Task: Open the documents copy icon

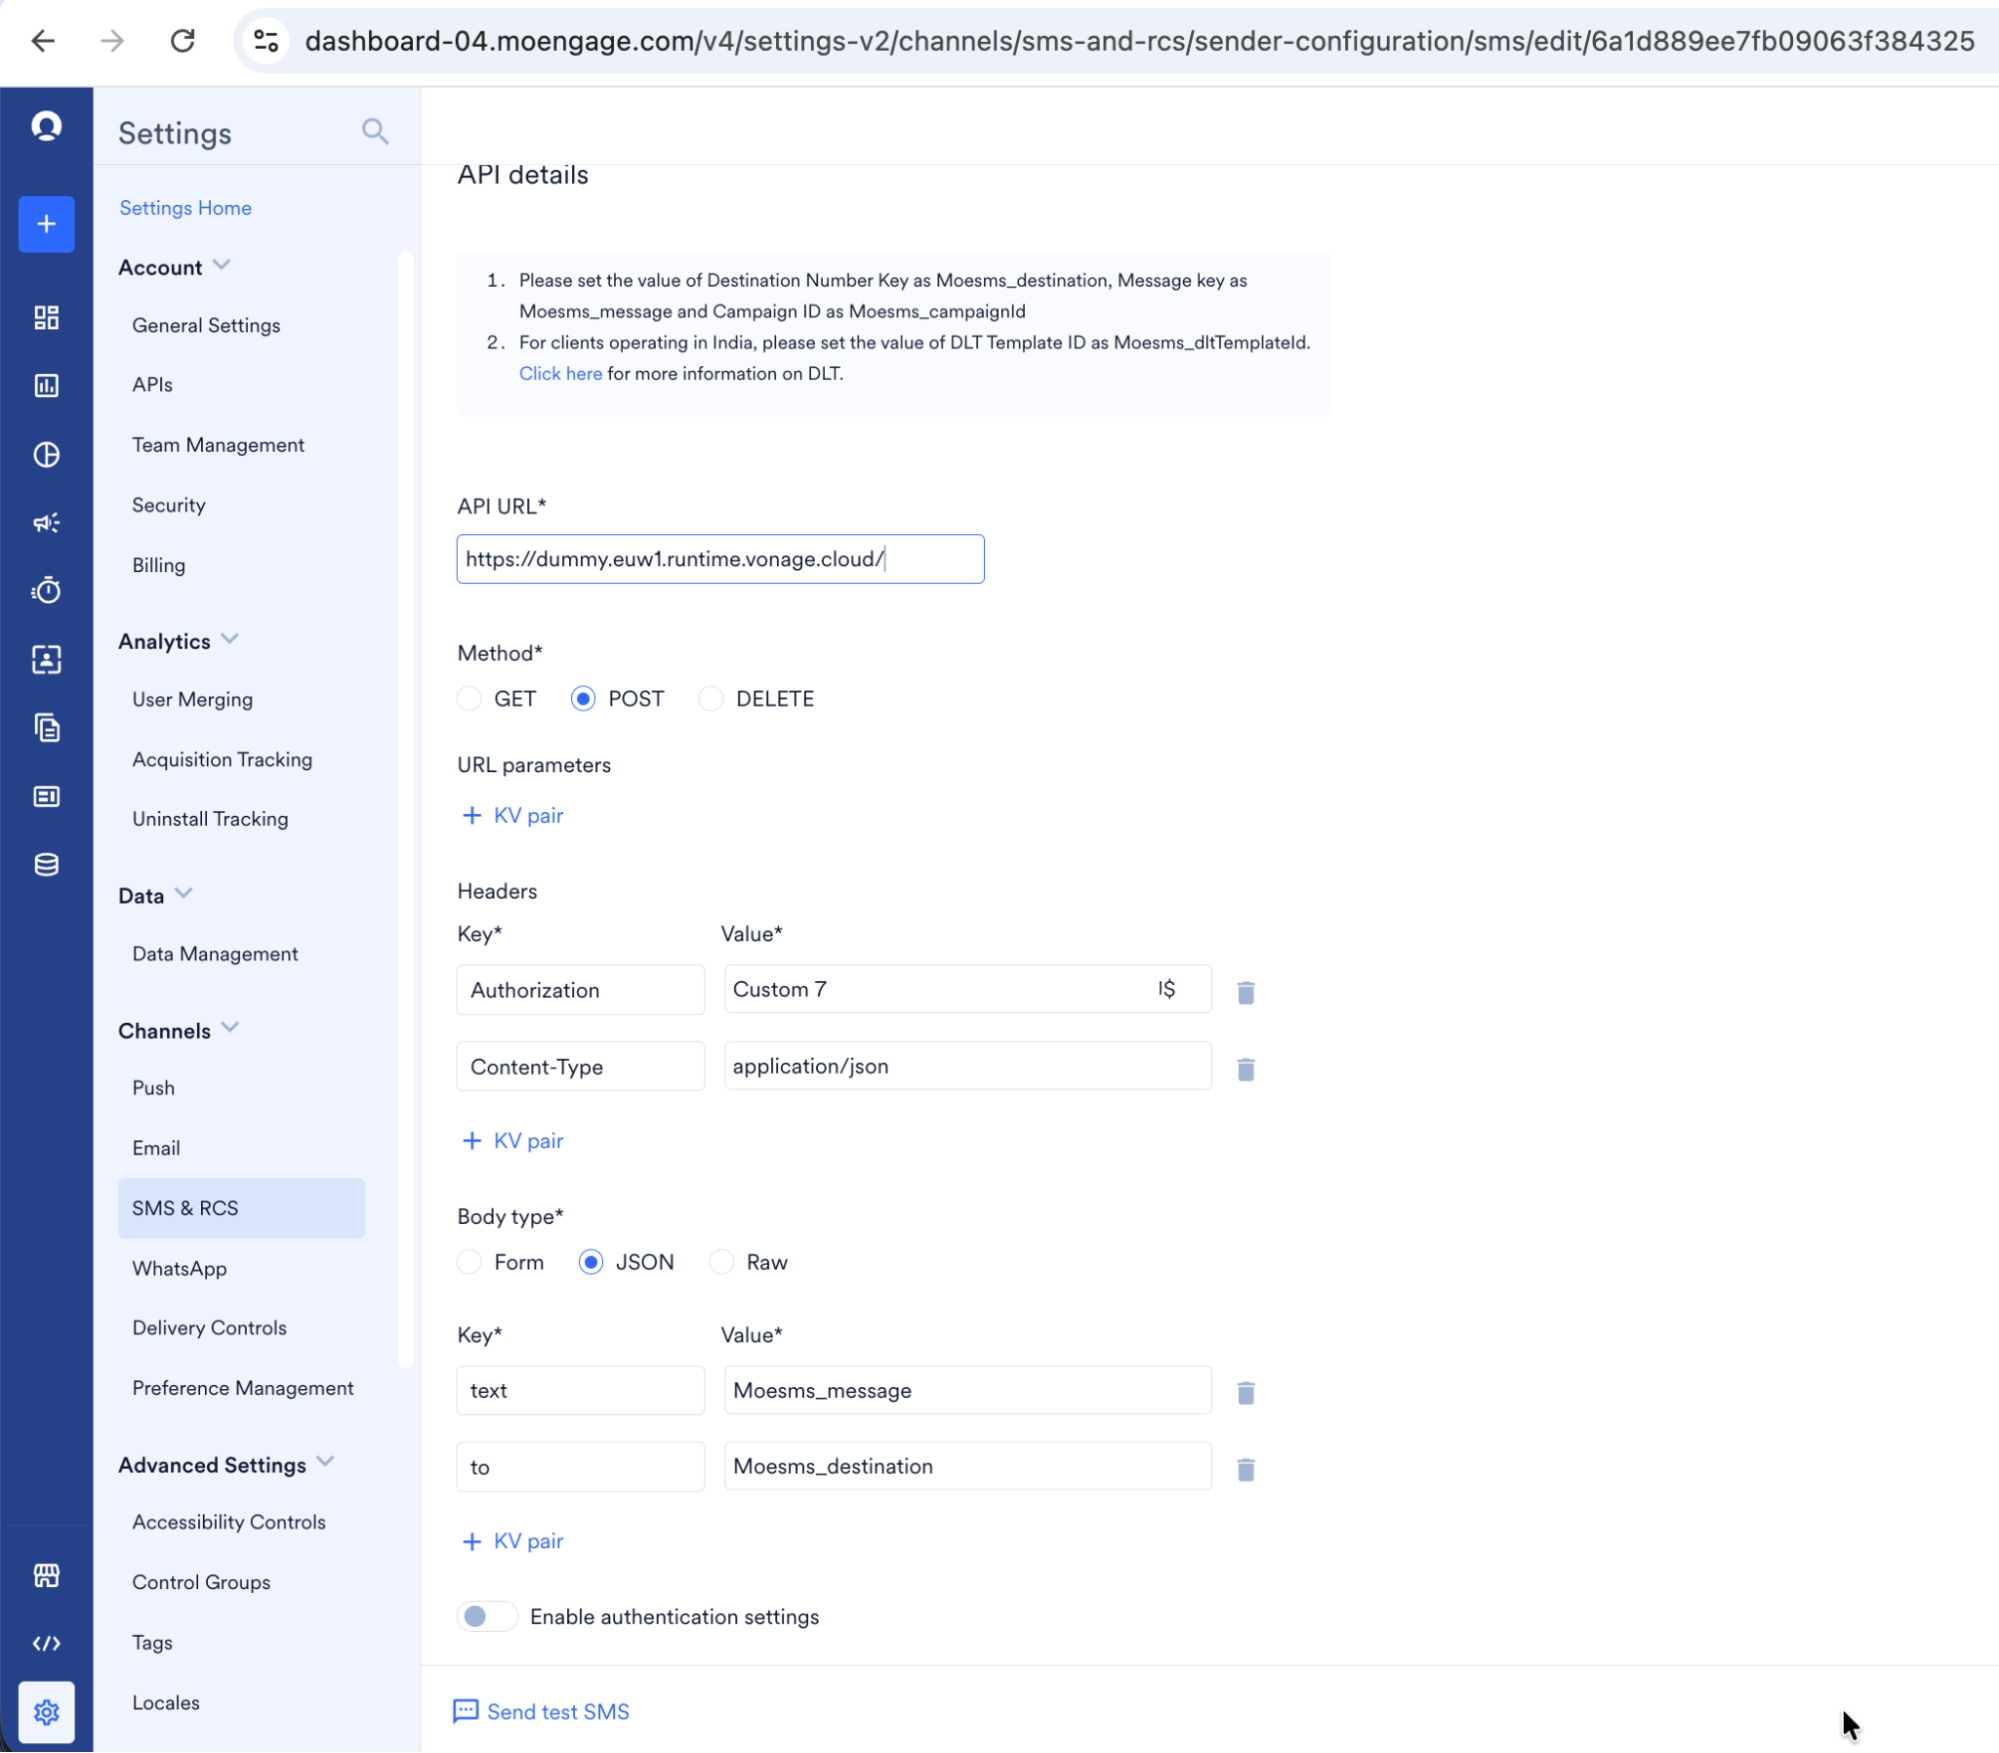Action: (46, 728)
